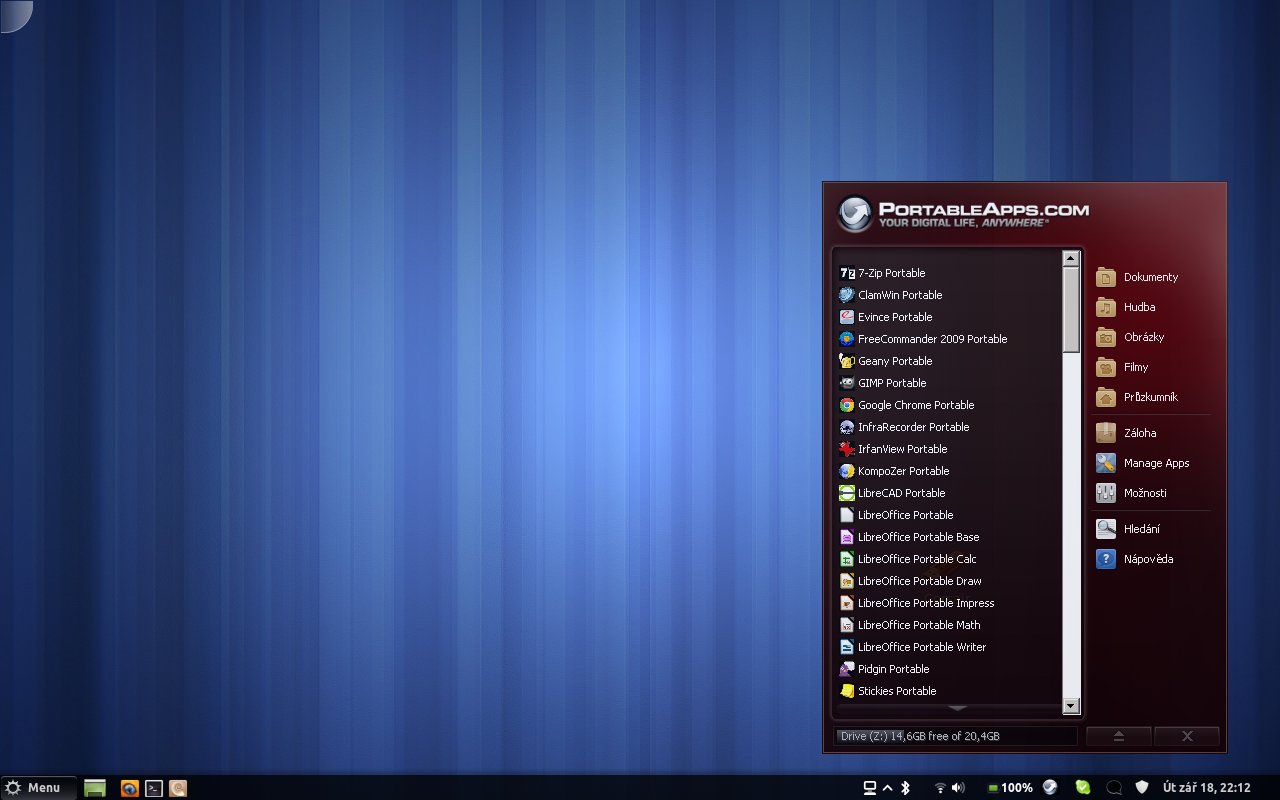Expand the tray caret arrow
Image resolution: width=1280 pixels, height=800 pixels.
[887, 788]
